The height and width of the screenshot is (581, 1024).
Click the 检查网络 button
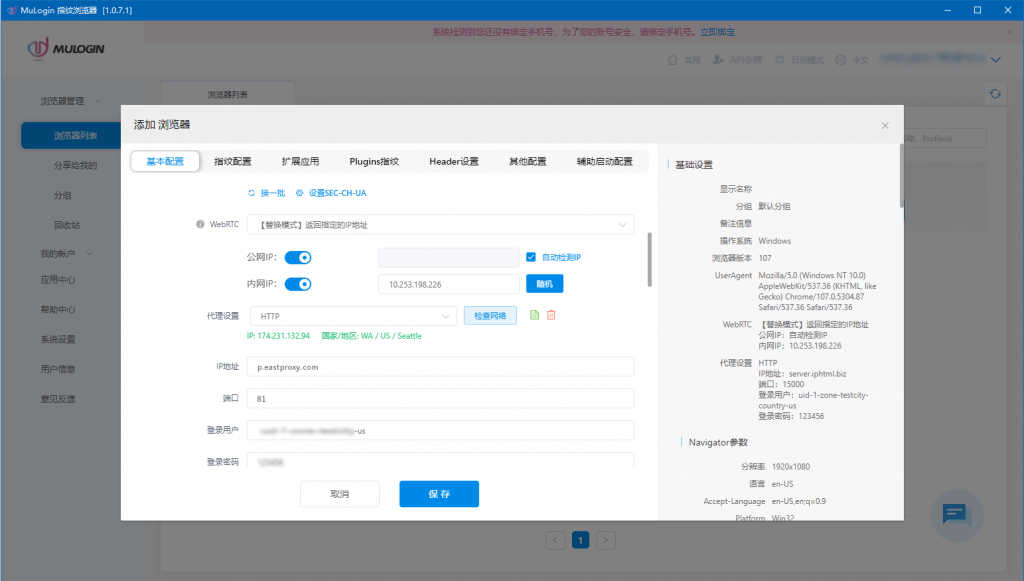click(x=490, y=316)
